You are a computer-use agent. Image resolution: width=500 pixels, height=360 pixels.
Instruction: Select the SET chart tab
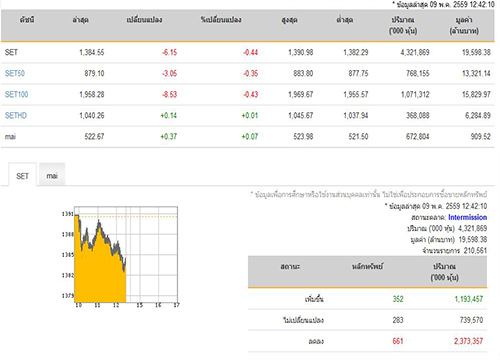[x=22, y=176]
